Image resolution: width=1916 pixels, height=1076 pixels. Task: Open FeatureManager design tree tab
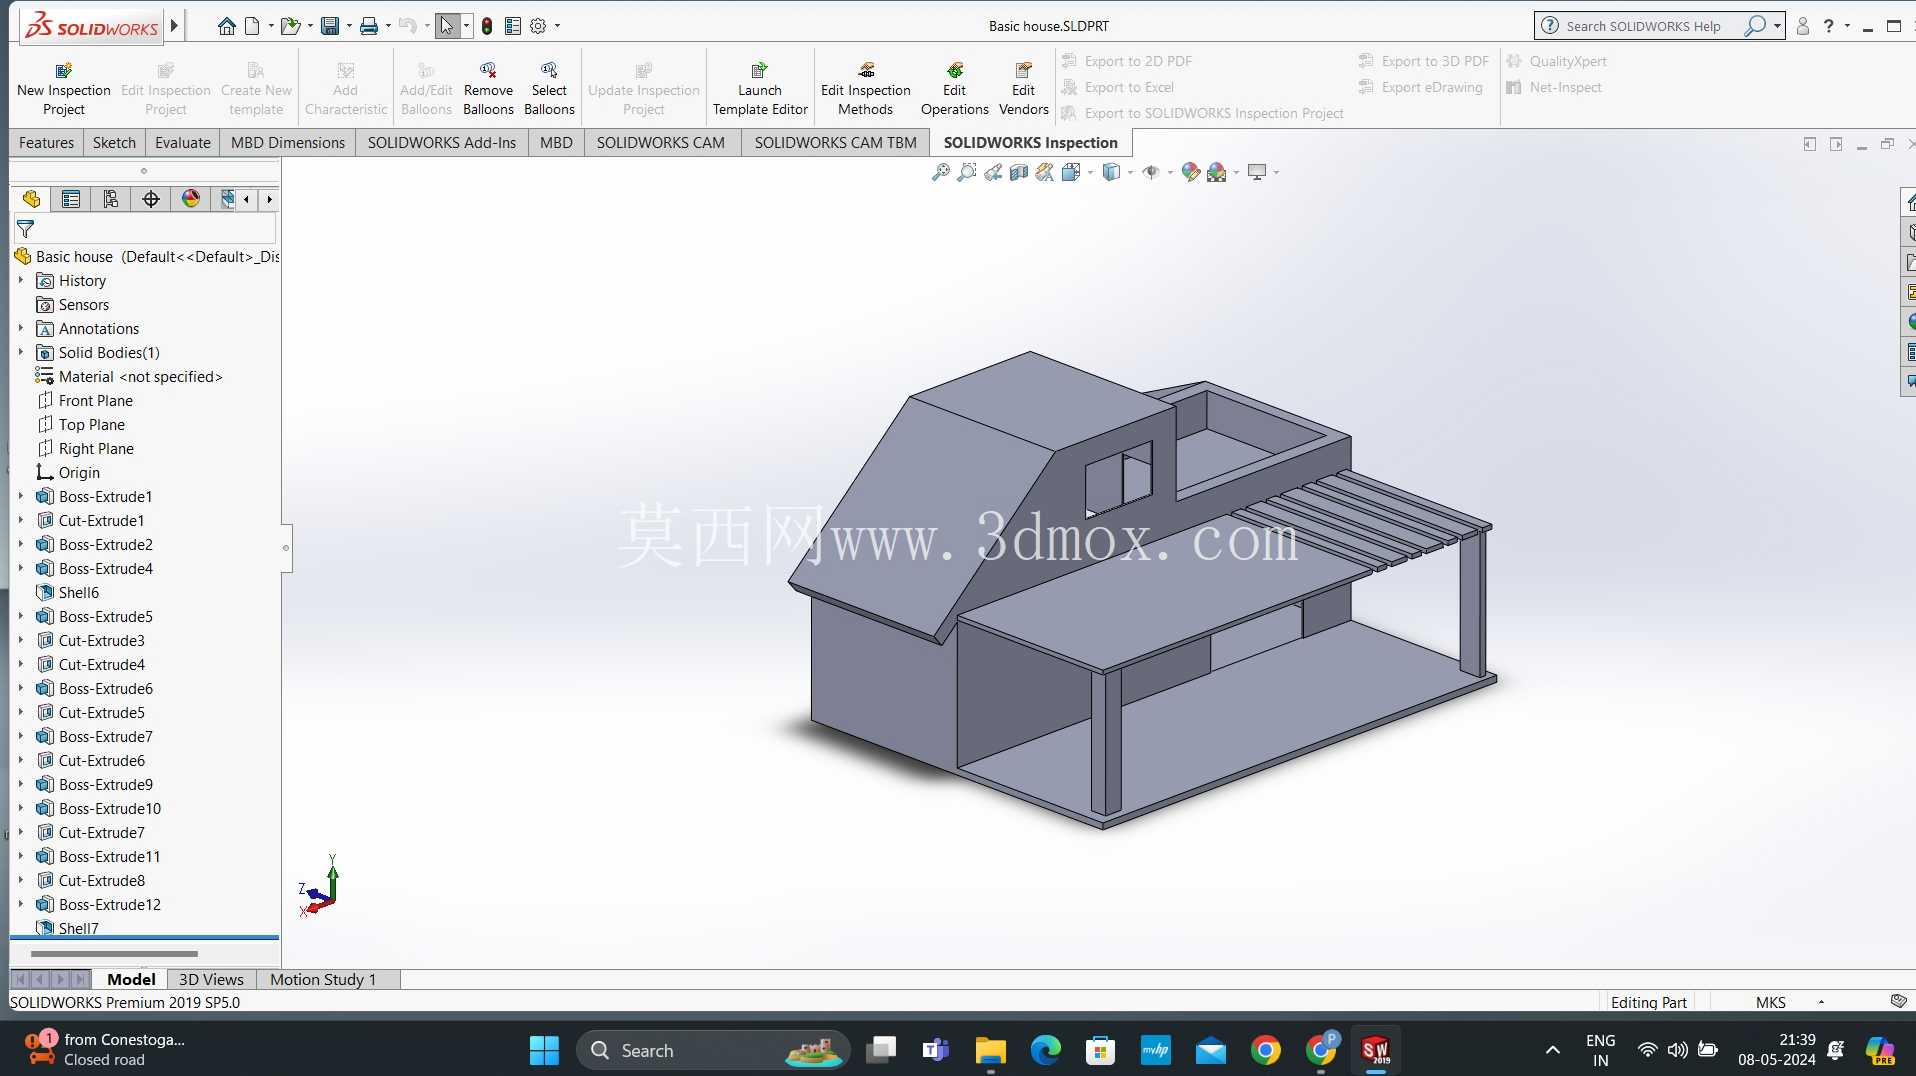pyautogui.click(x=31, y=199)
